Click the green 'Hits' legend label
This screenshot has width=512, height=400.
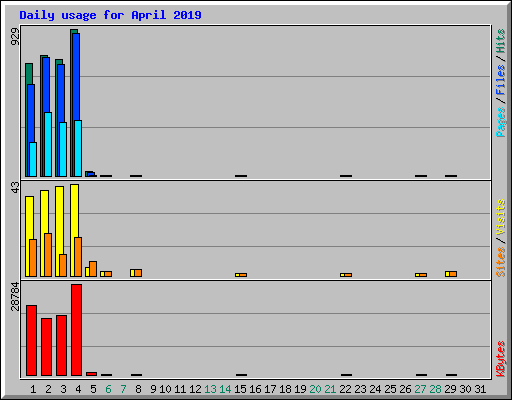501,41
